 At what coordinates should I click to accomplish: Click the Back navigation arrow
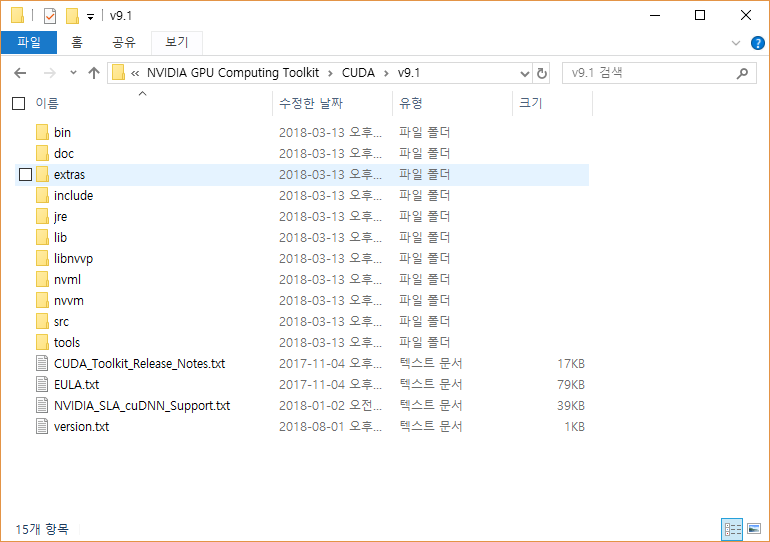pyautogui.click(x=20, y=73)
